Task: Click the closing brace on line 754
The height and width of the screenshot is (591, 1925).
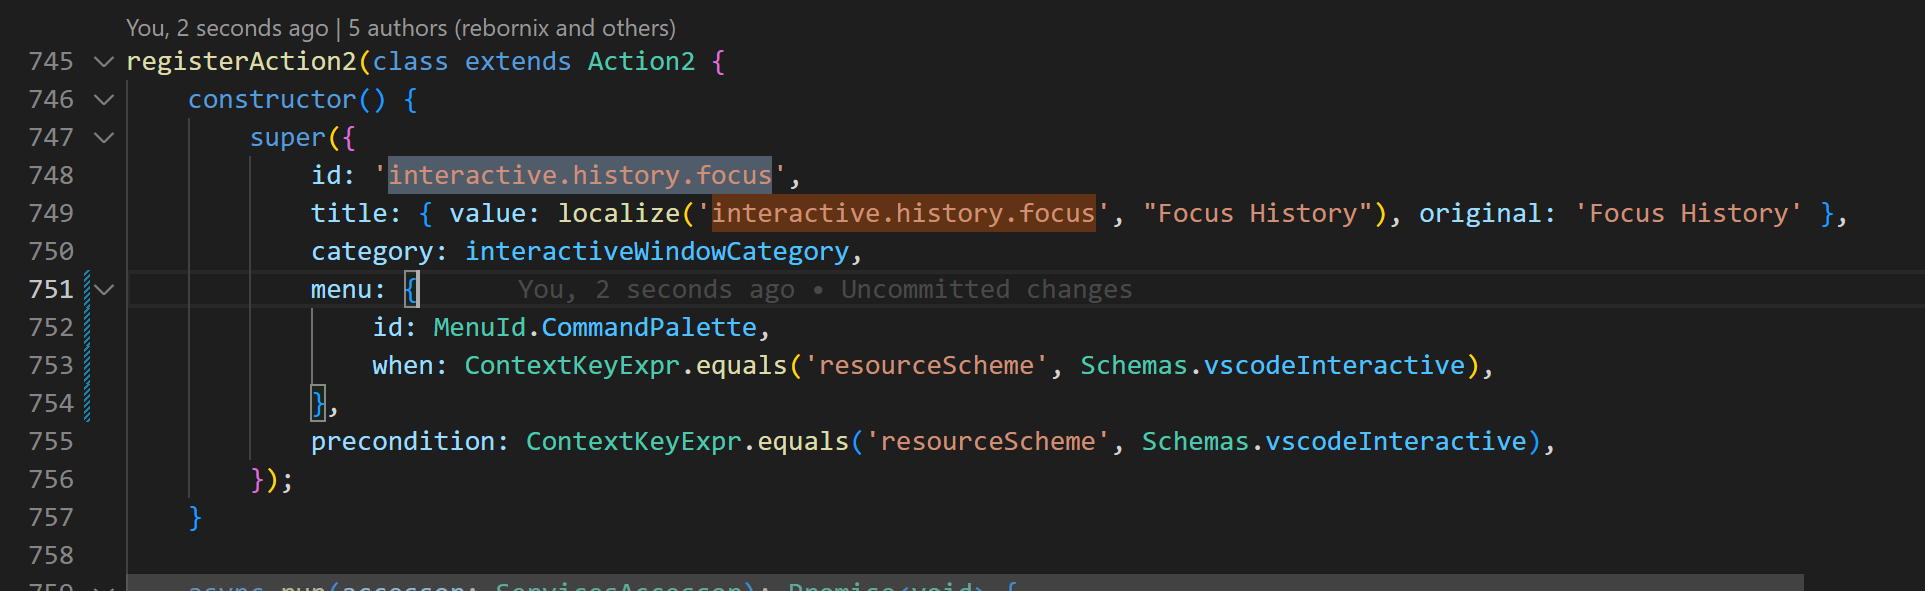Action: point(318,404)
